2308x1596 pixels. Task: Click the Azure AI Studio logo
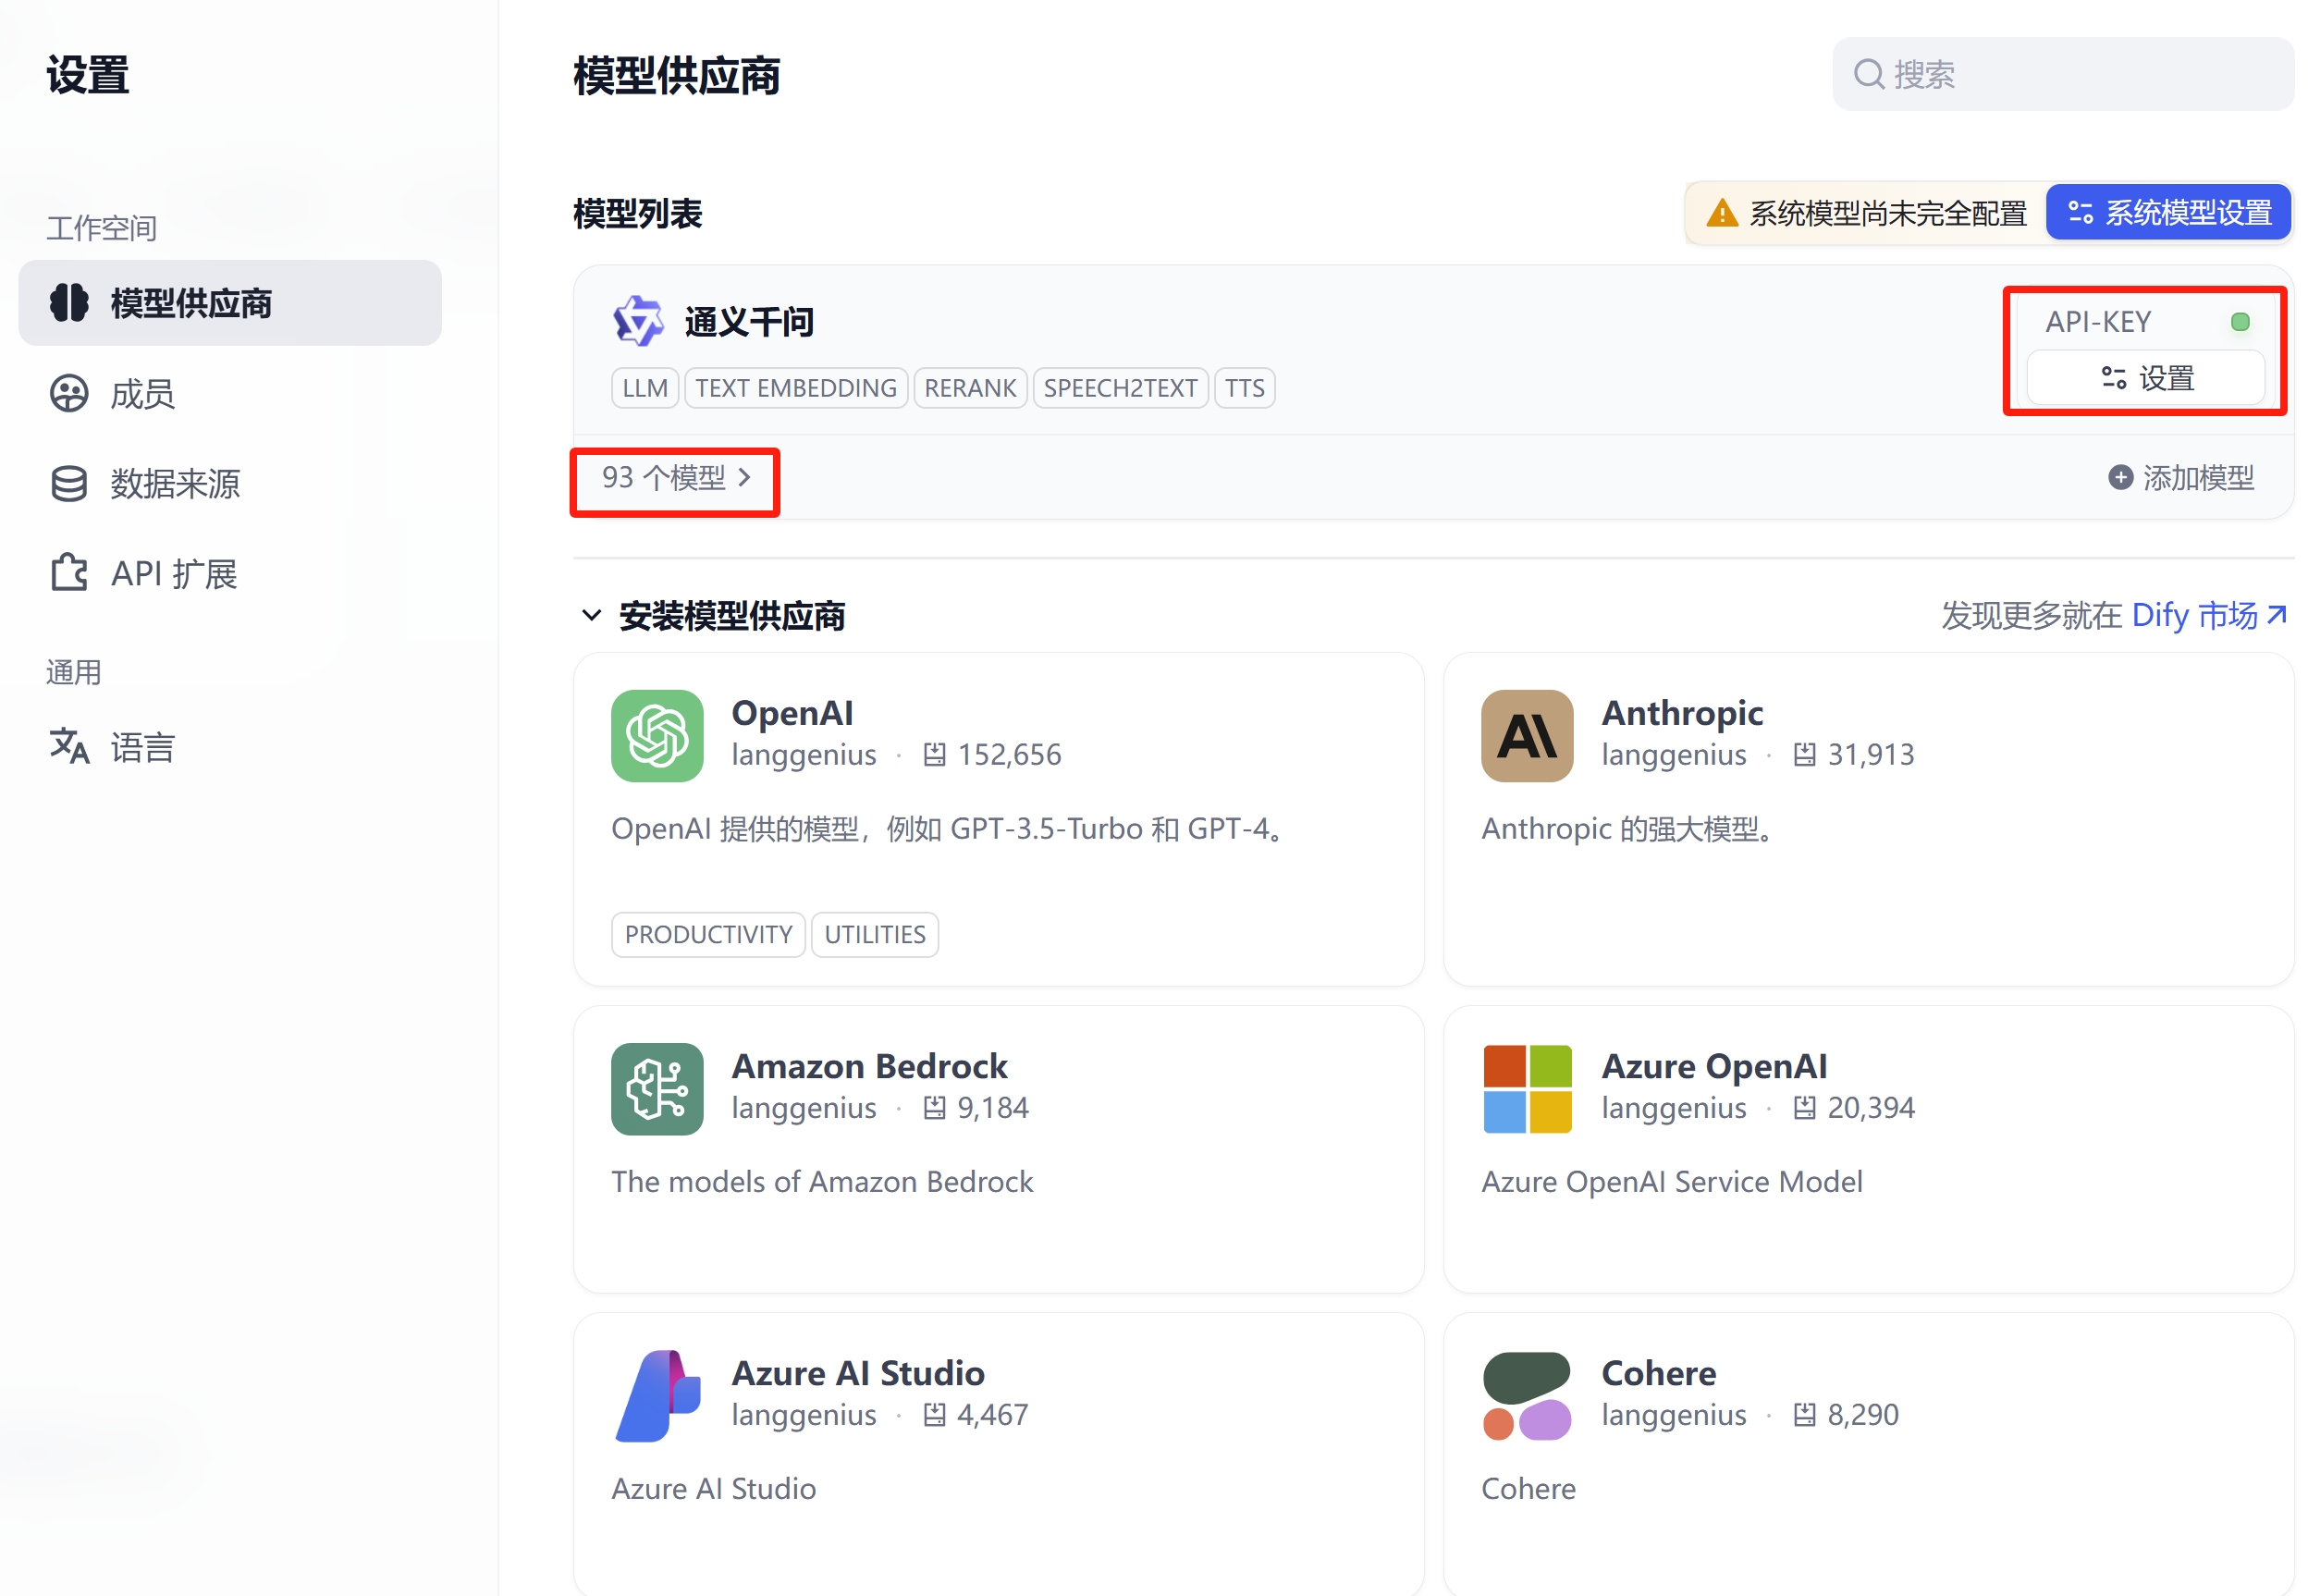(x=657, y=1396)
